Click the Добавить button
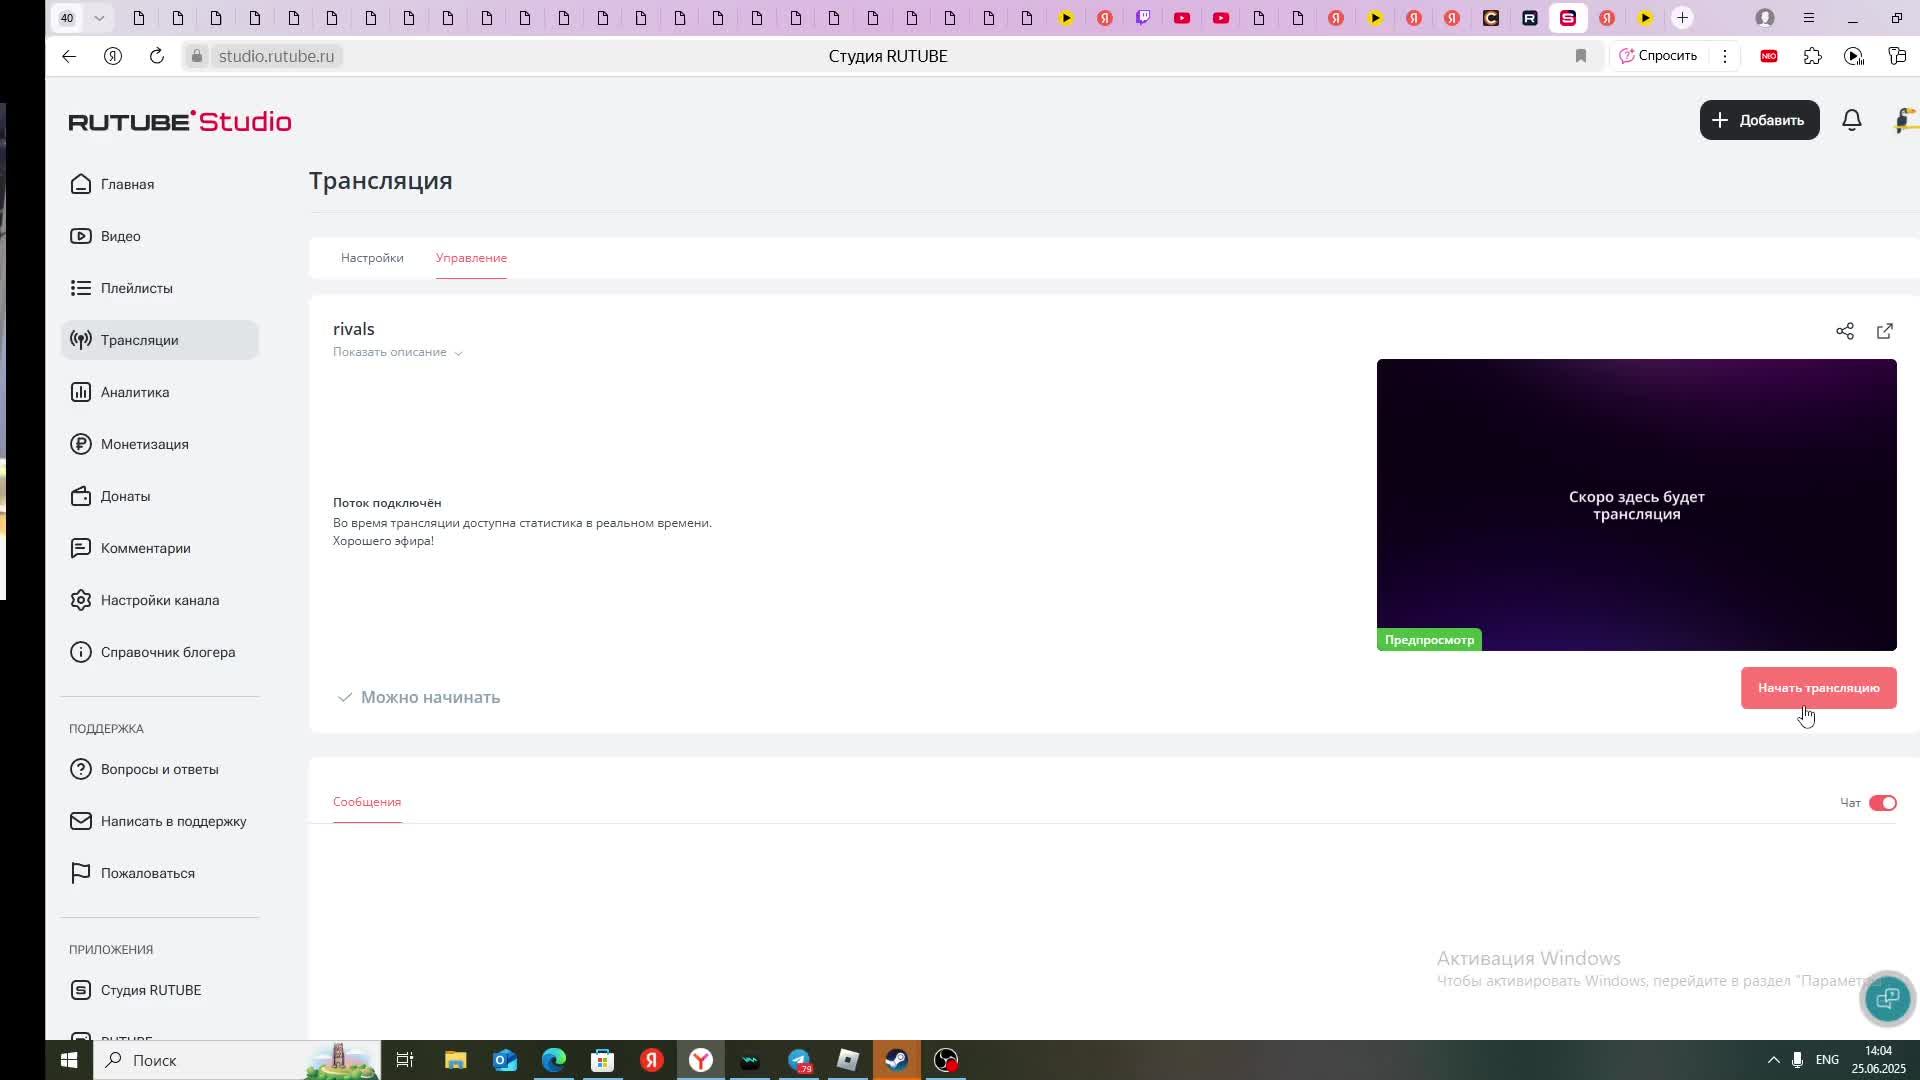Viewport: 1920px width, 1080px height. (1759, 120)
